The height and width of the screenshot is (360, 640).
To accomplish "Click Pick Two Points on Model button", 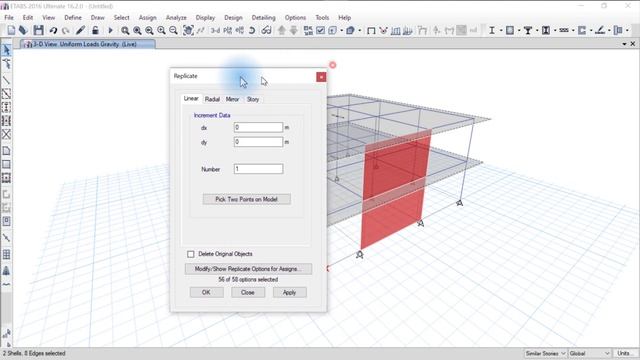I will 247,199.
